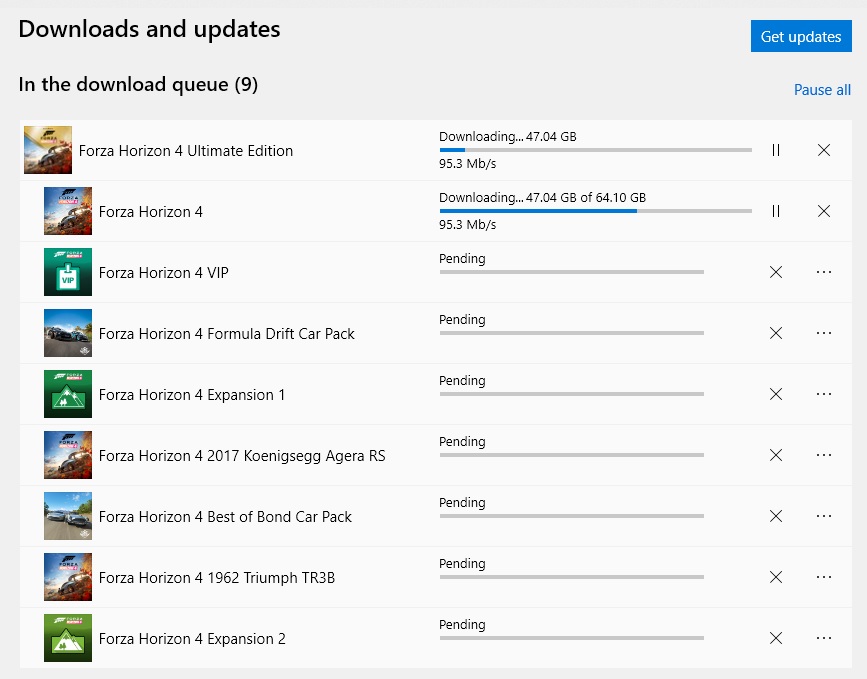Open Forza Horizon 4 Ultimate Edition thumbnail
867x679 pixels.
48,150
